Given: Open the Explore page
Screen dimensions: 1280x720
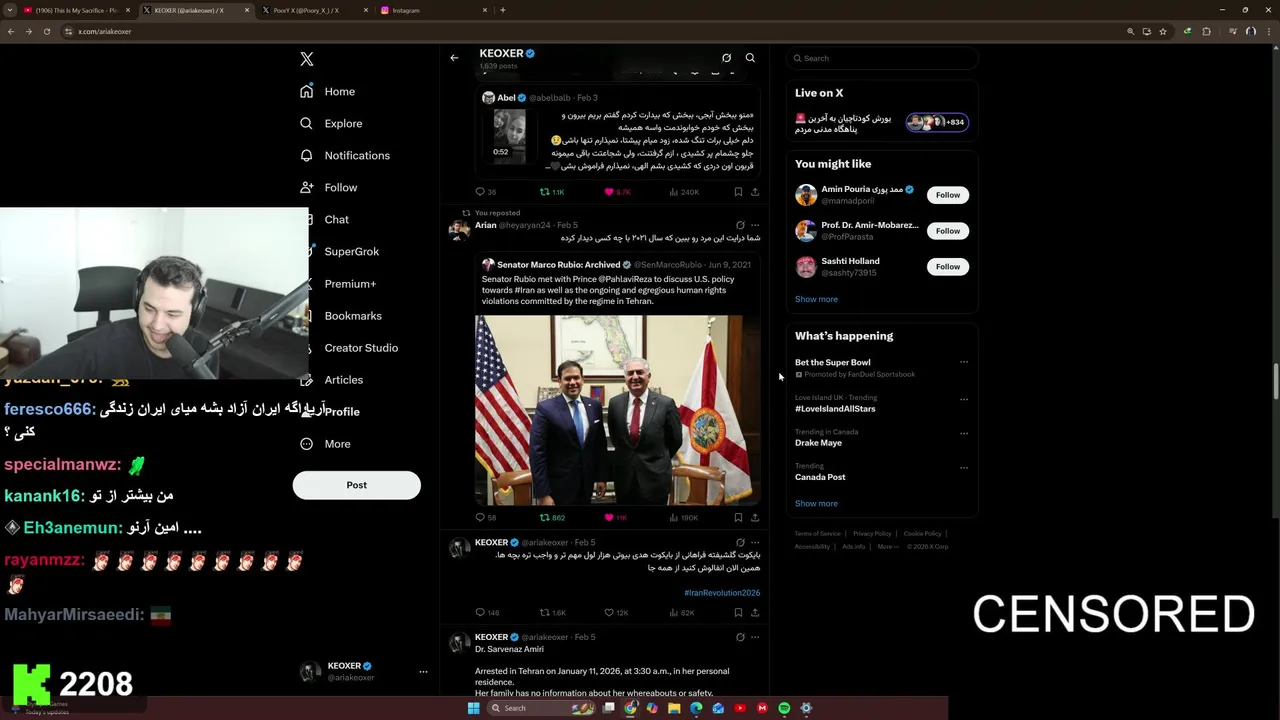Looking at the screenshot, I should click(x=343, y=124).
